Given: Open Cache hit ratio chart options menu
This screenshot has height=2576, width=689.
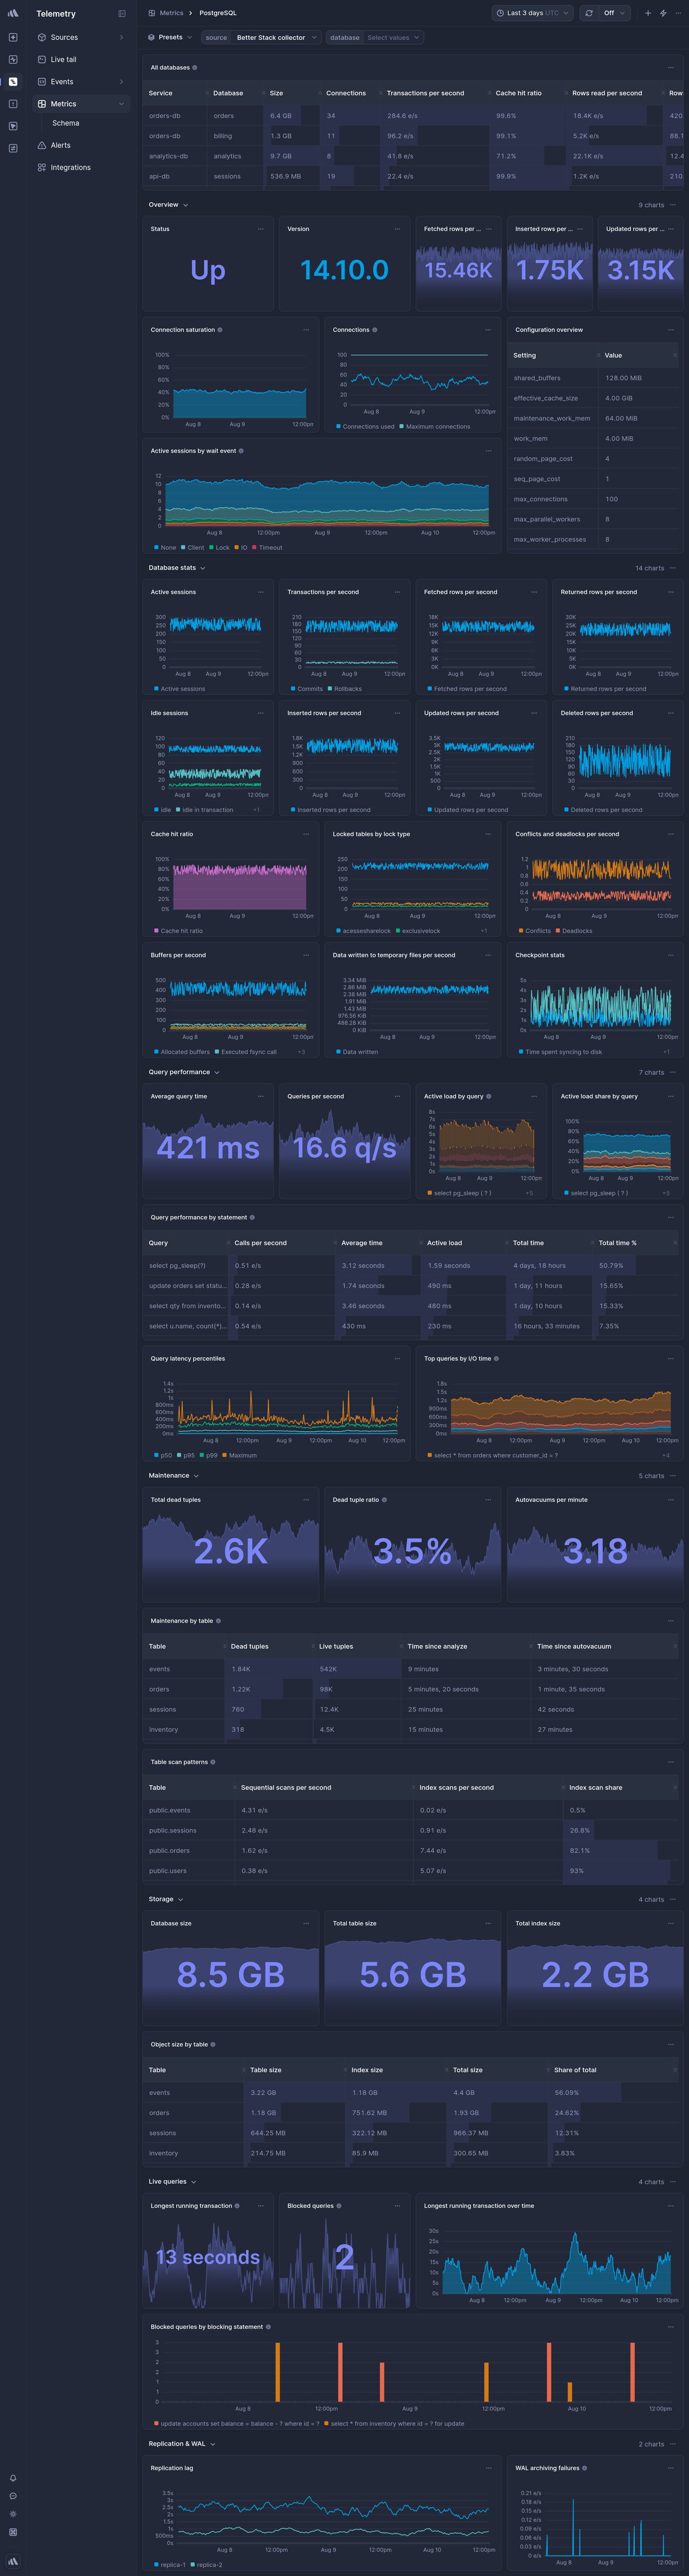Looking at the screenshot, I should coord(306,834).
